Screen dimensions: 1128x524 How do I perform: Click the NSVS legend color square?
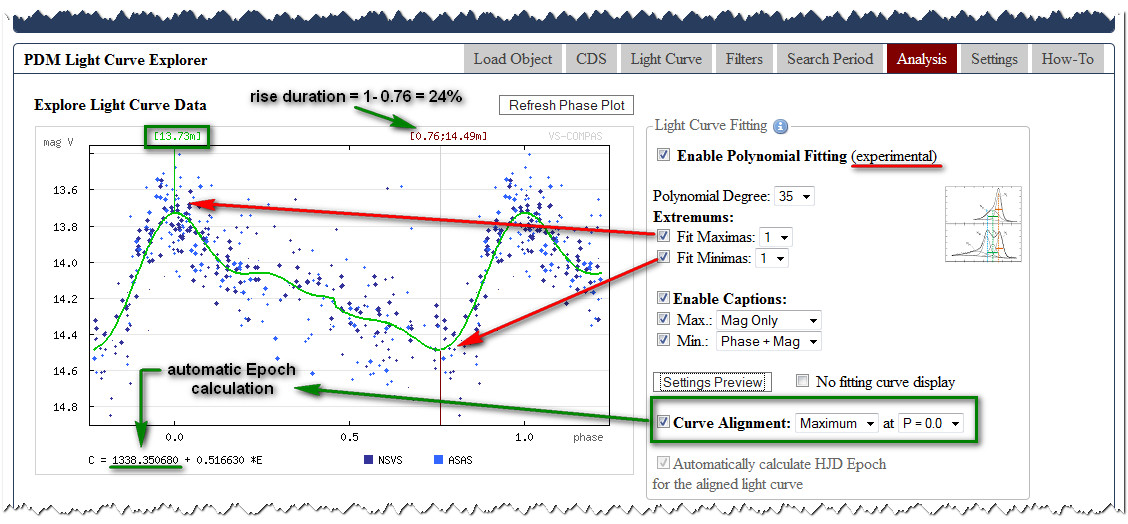[x=370, y=460]
